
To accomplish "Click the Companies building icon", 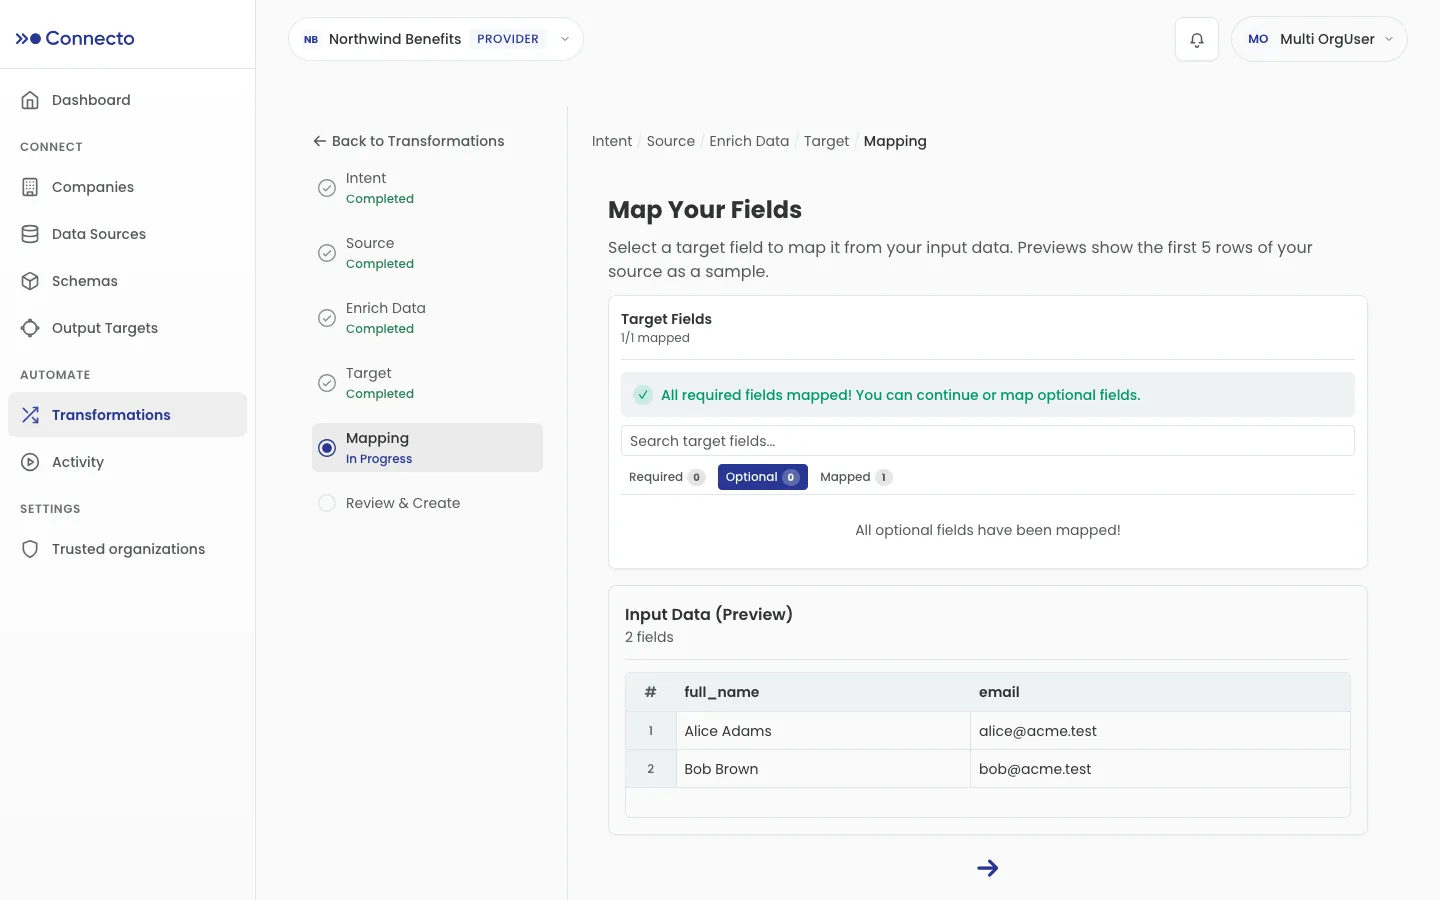I will coord(30,187).
